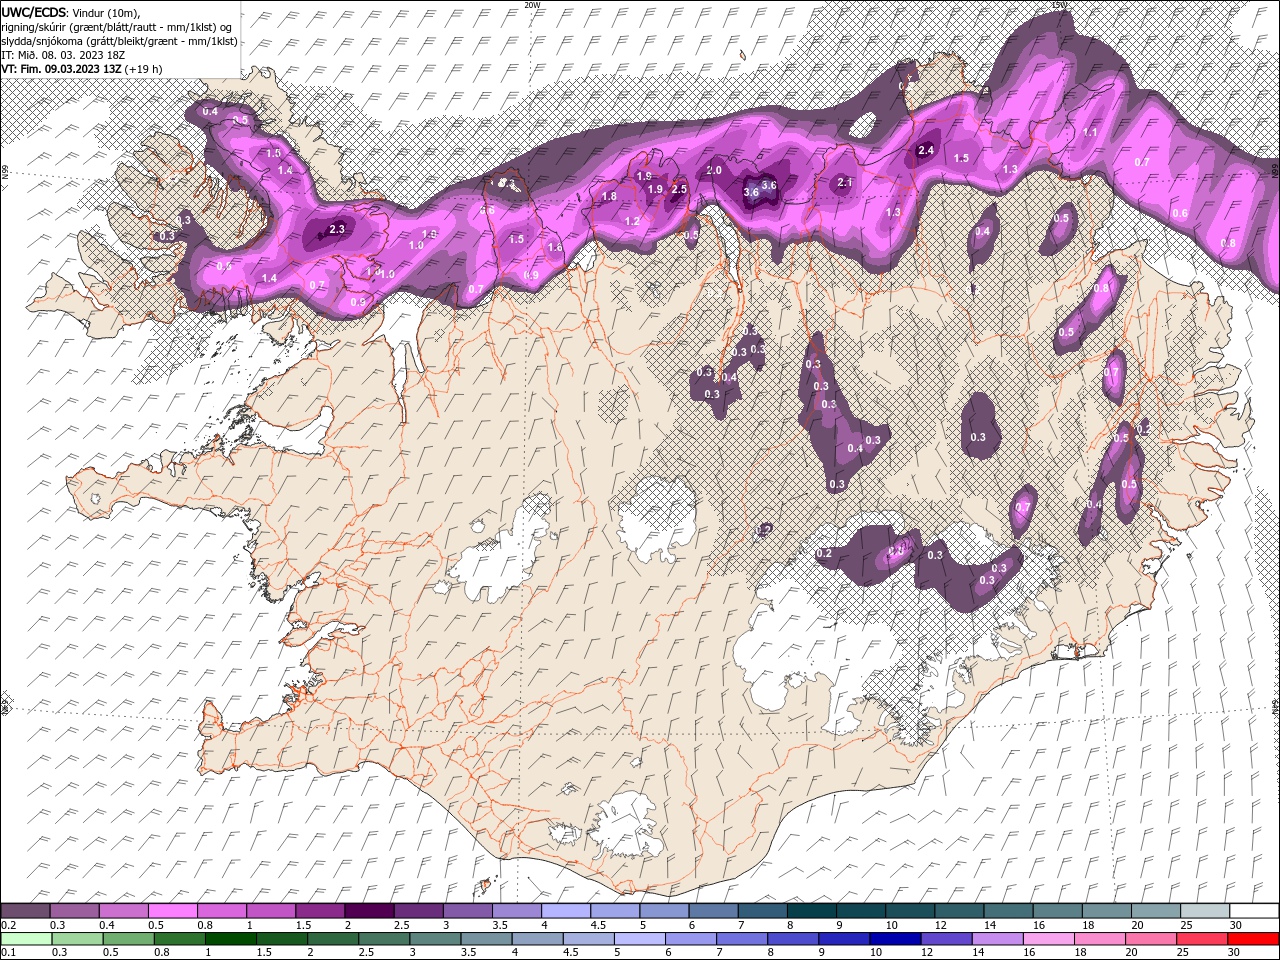
Task: Click the dusky purple 0.2 snow legend swatch
Action: point(26,911)
